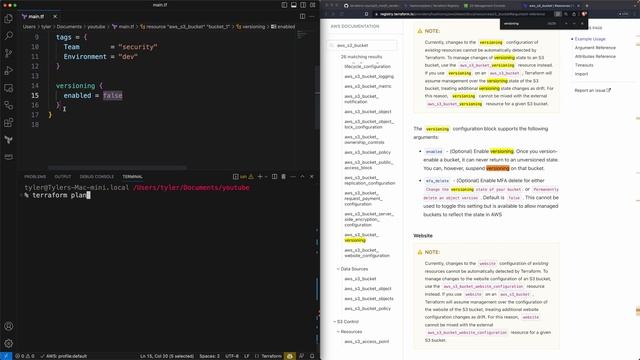Close the terminal panel
This screenshot has height=360, width=640.
[311, 177]
